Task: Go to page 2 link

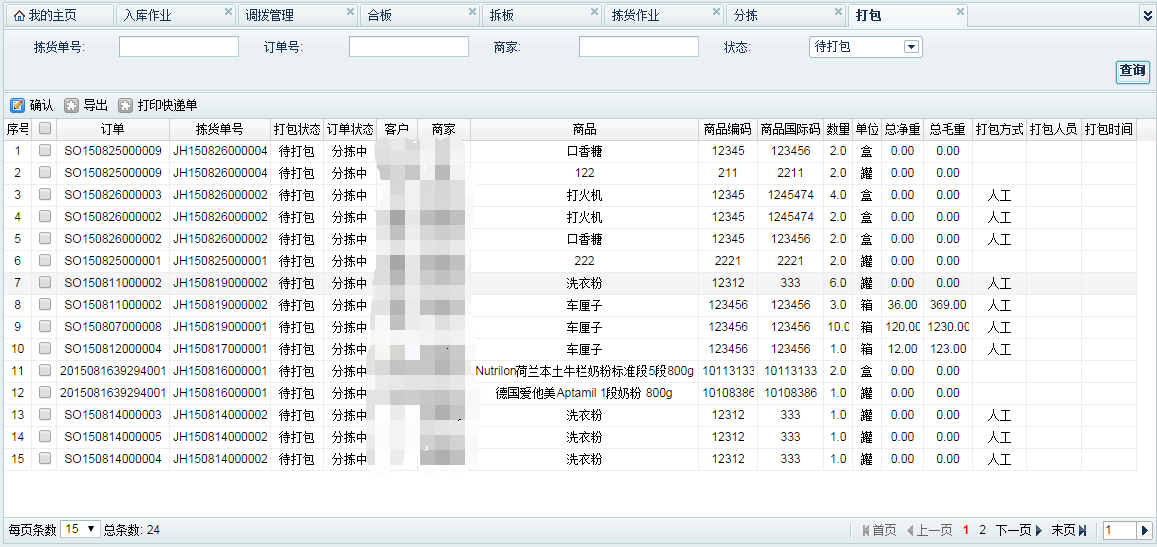Action: (x=982, y=530)
